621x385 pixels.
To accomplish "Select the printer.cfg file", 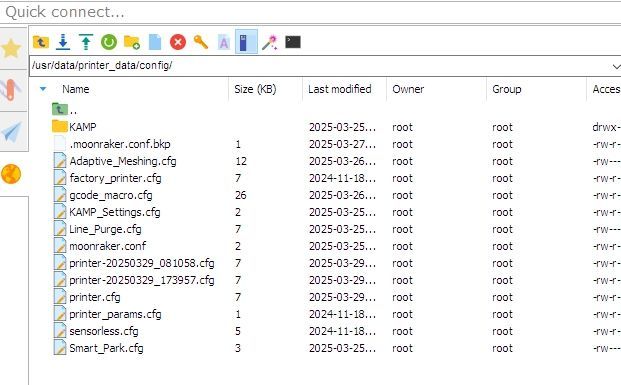I will coord(95,297).
